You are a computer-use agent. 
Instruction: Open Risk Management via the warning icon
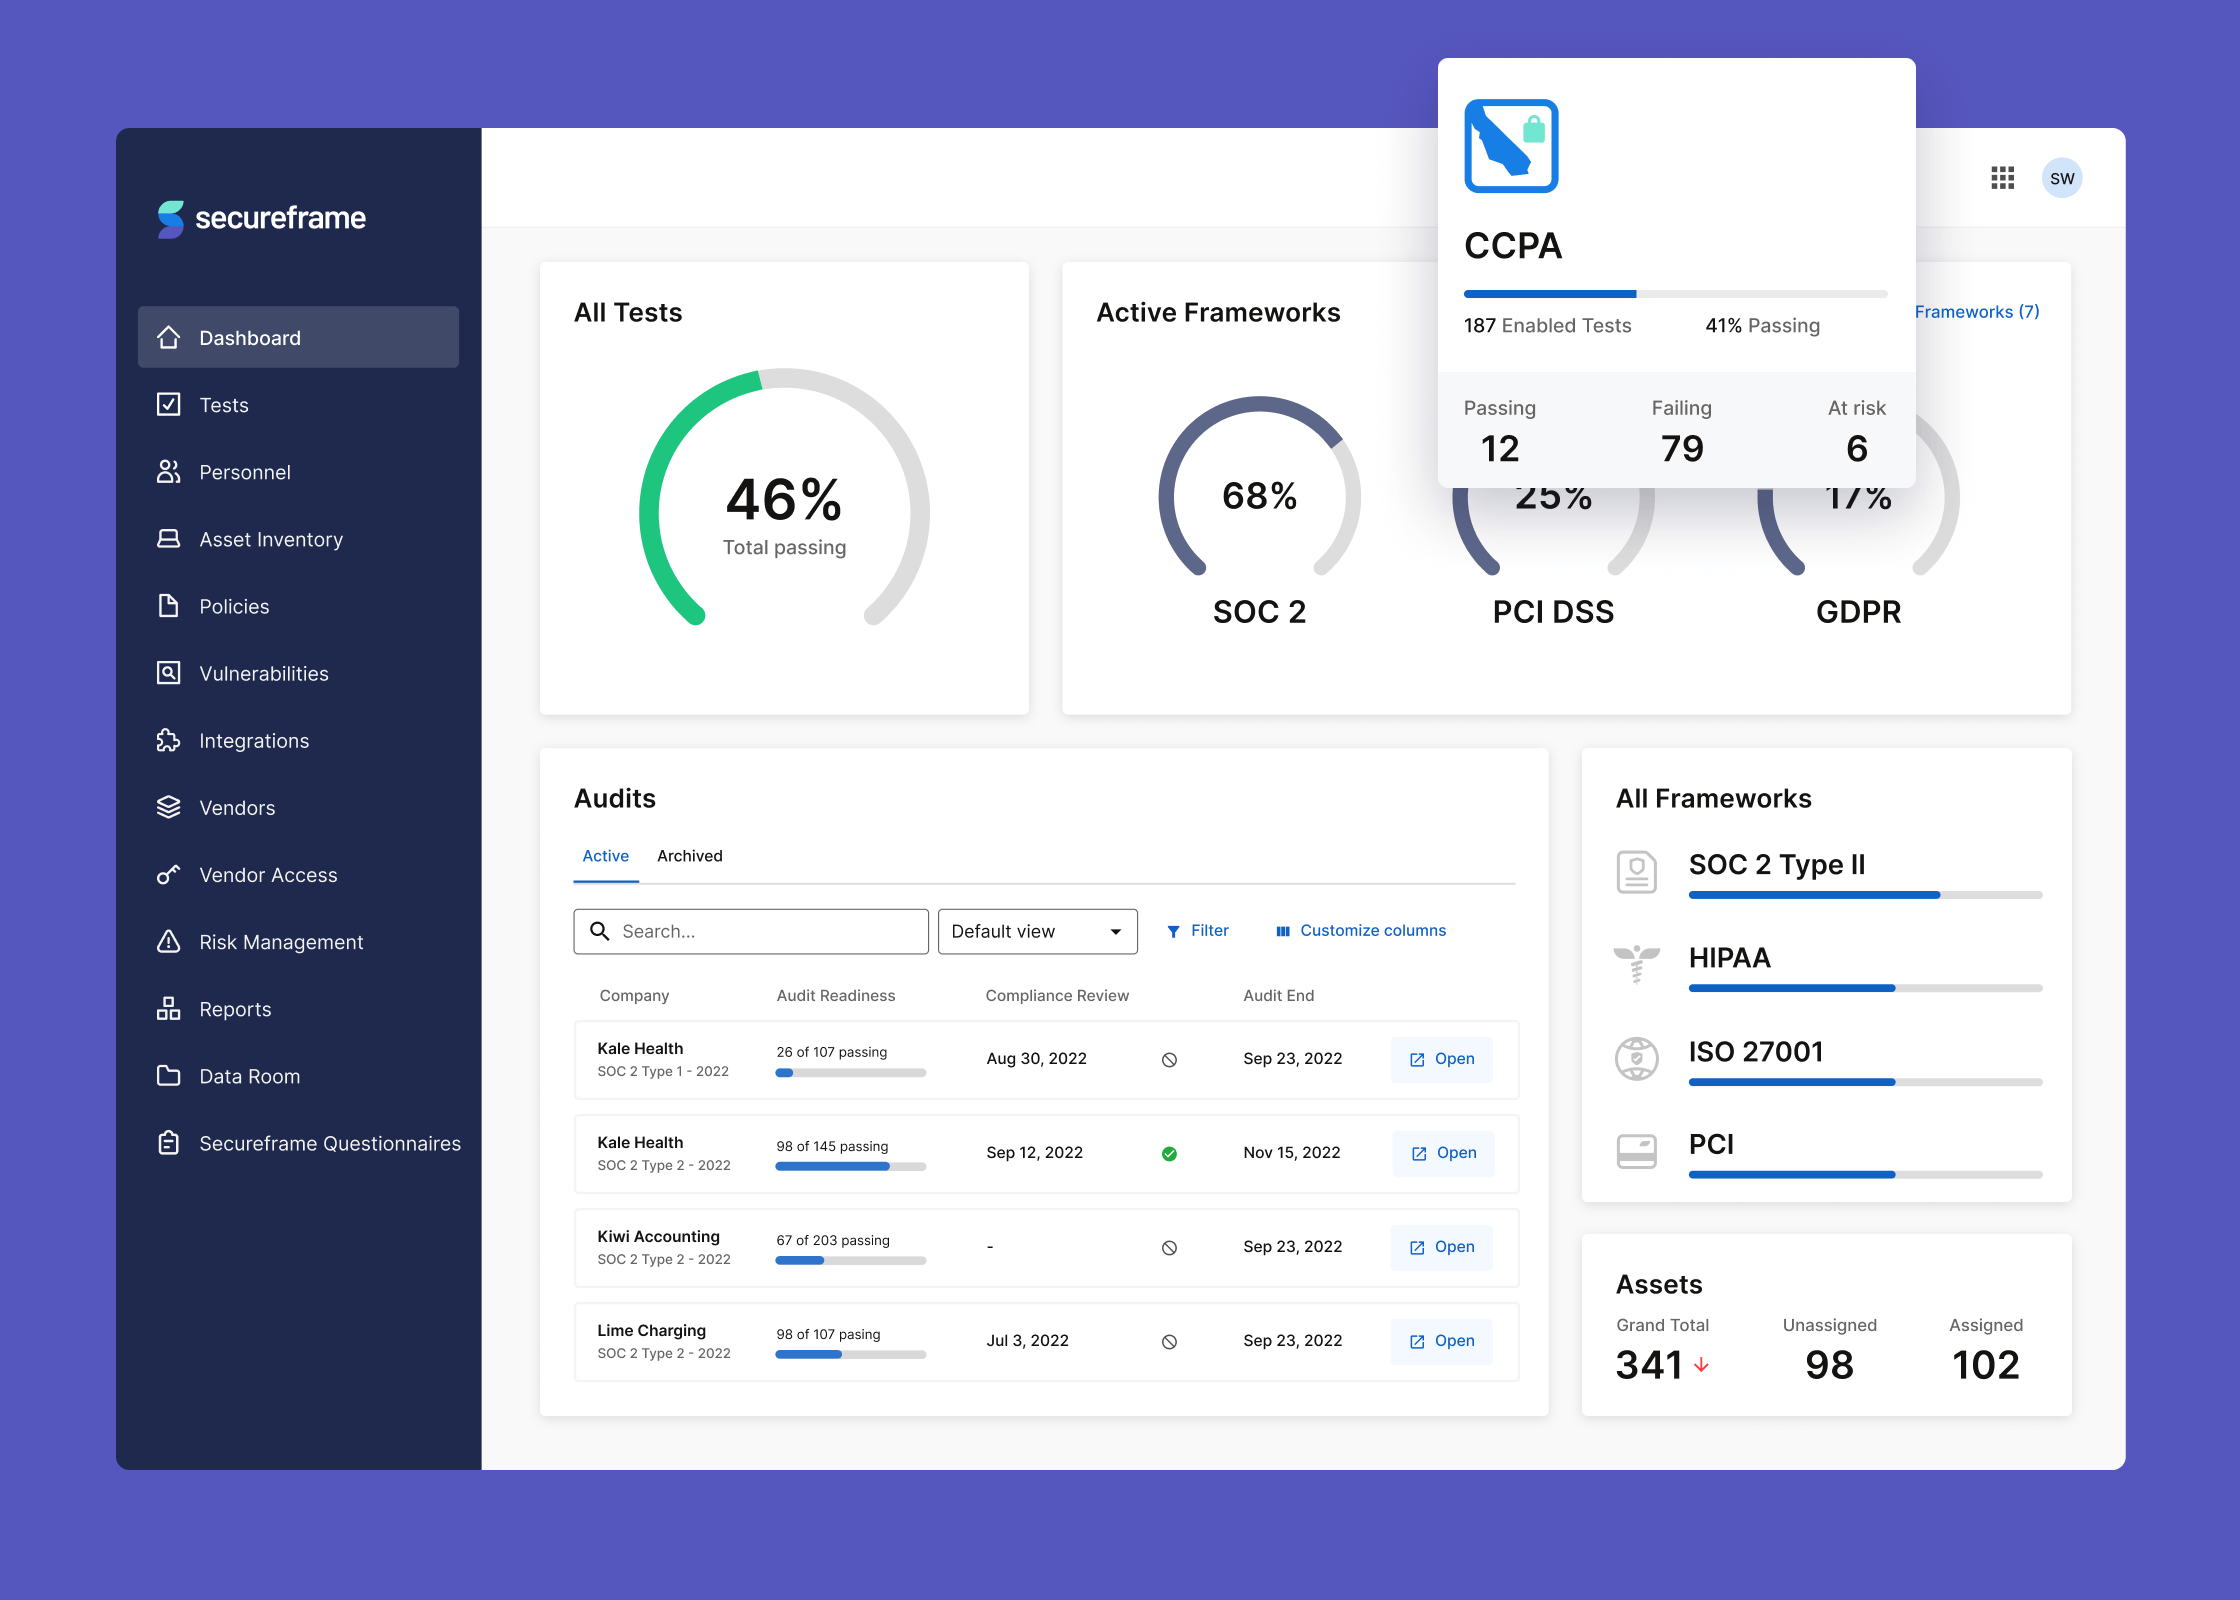tap(168, 941)
